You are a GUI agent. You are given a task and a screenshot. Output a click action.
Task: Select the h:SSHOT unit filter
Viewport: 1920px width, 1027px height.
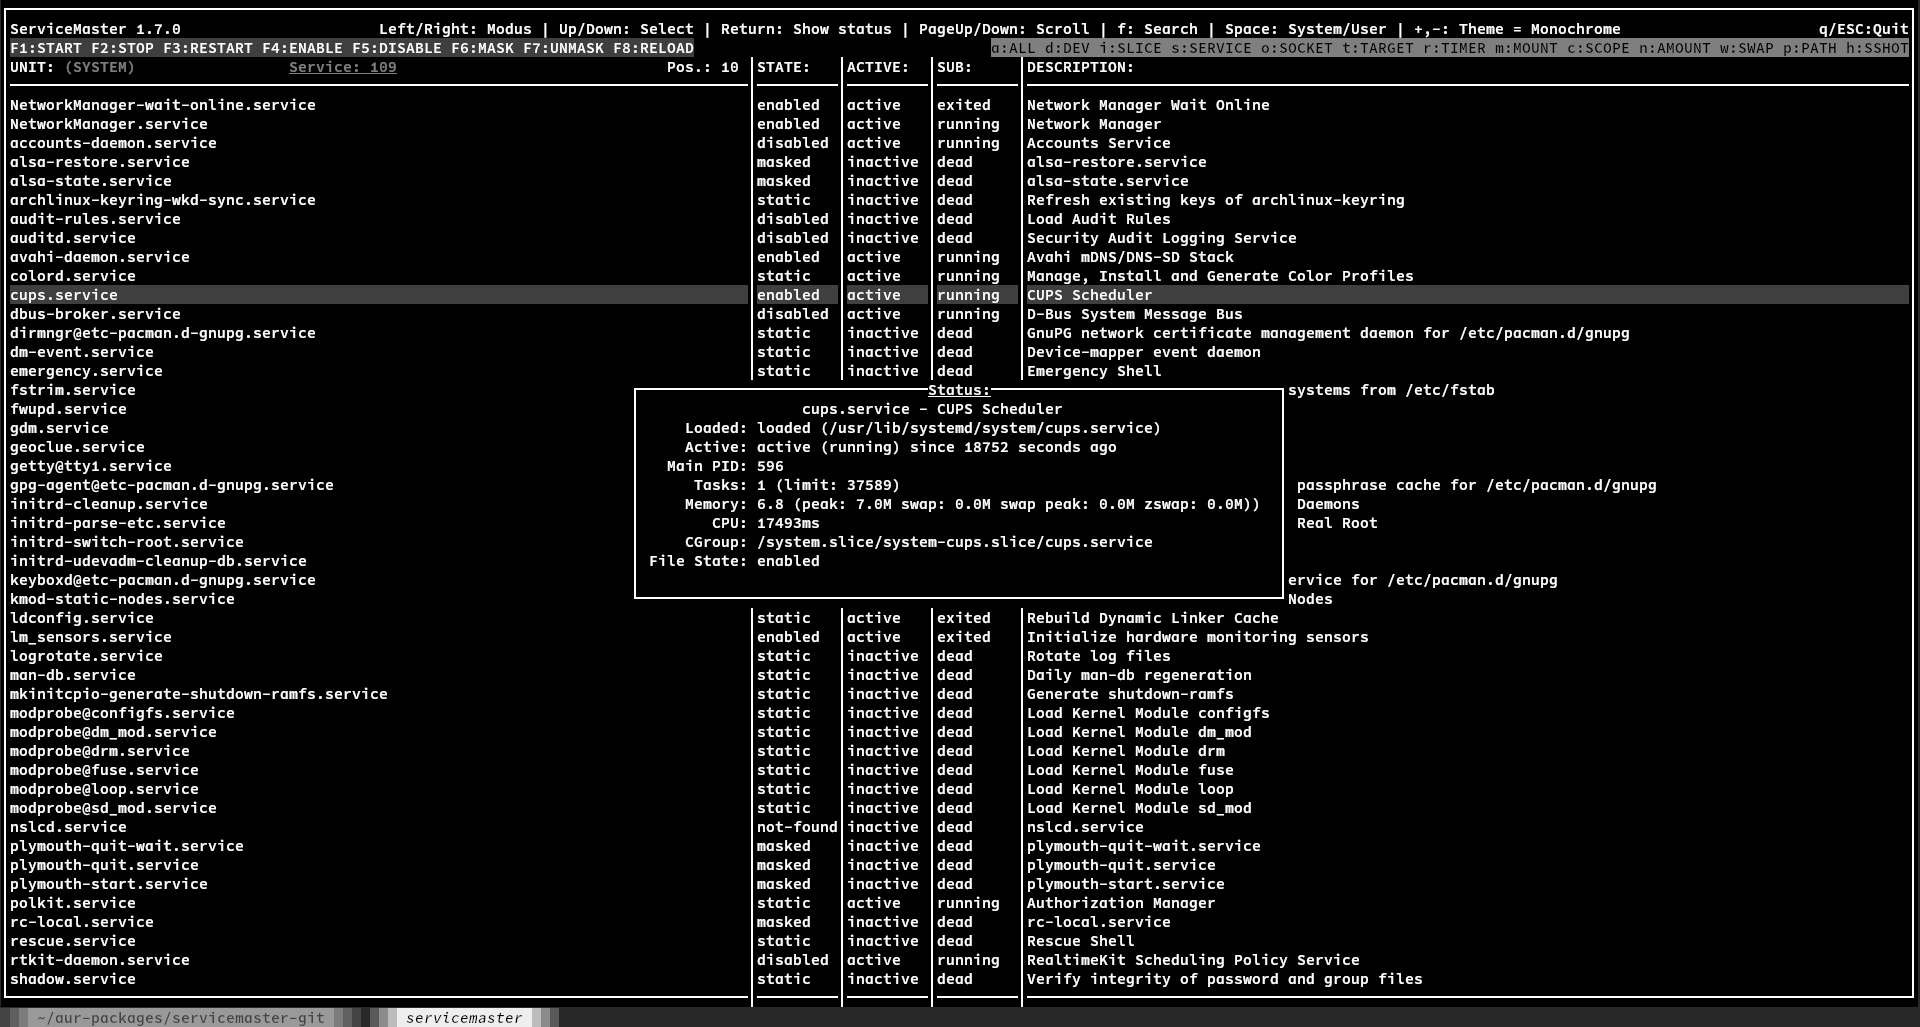coord(1877,48)
